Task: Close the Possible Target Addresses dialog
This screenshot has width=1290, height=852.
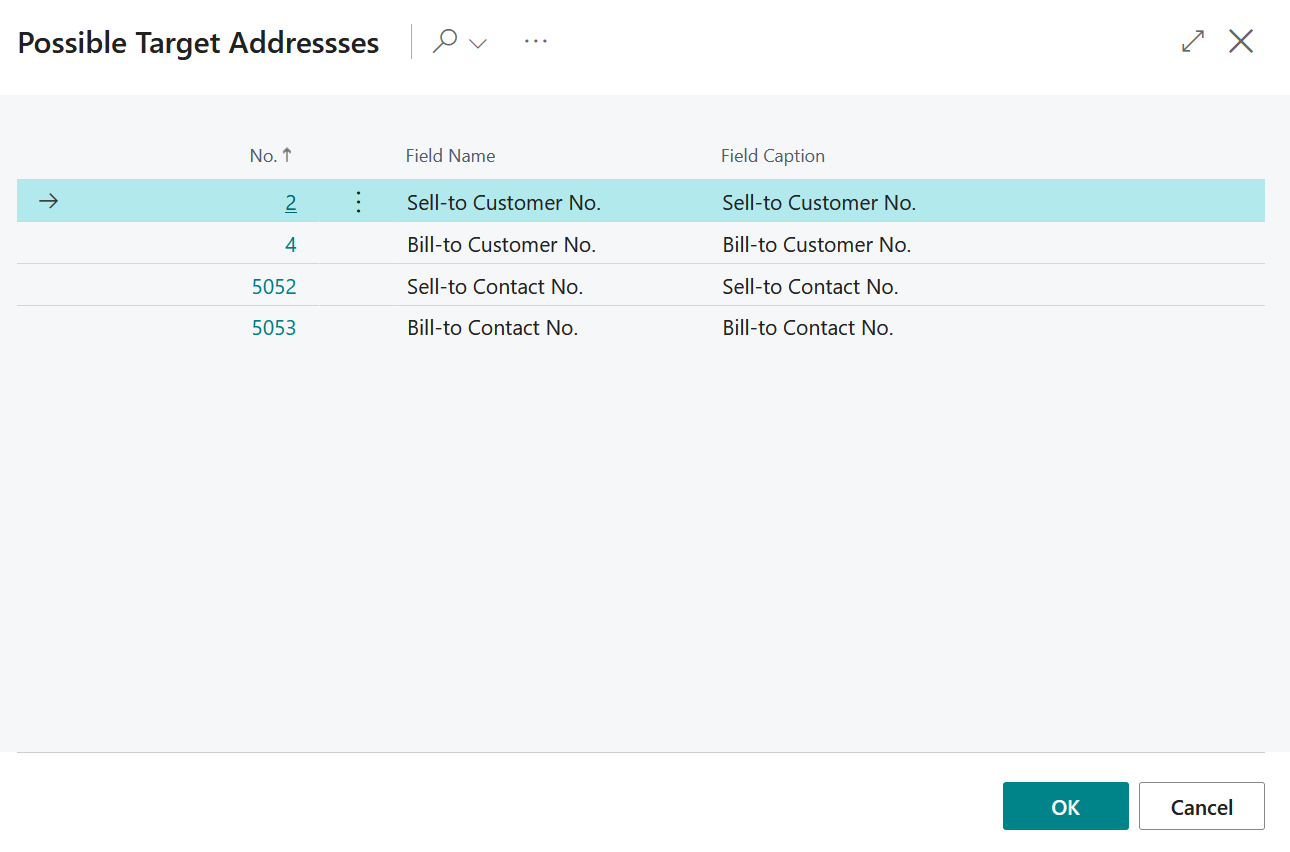Action: tap(1241, 42)
